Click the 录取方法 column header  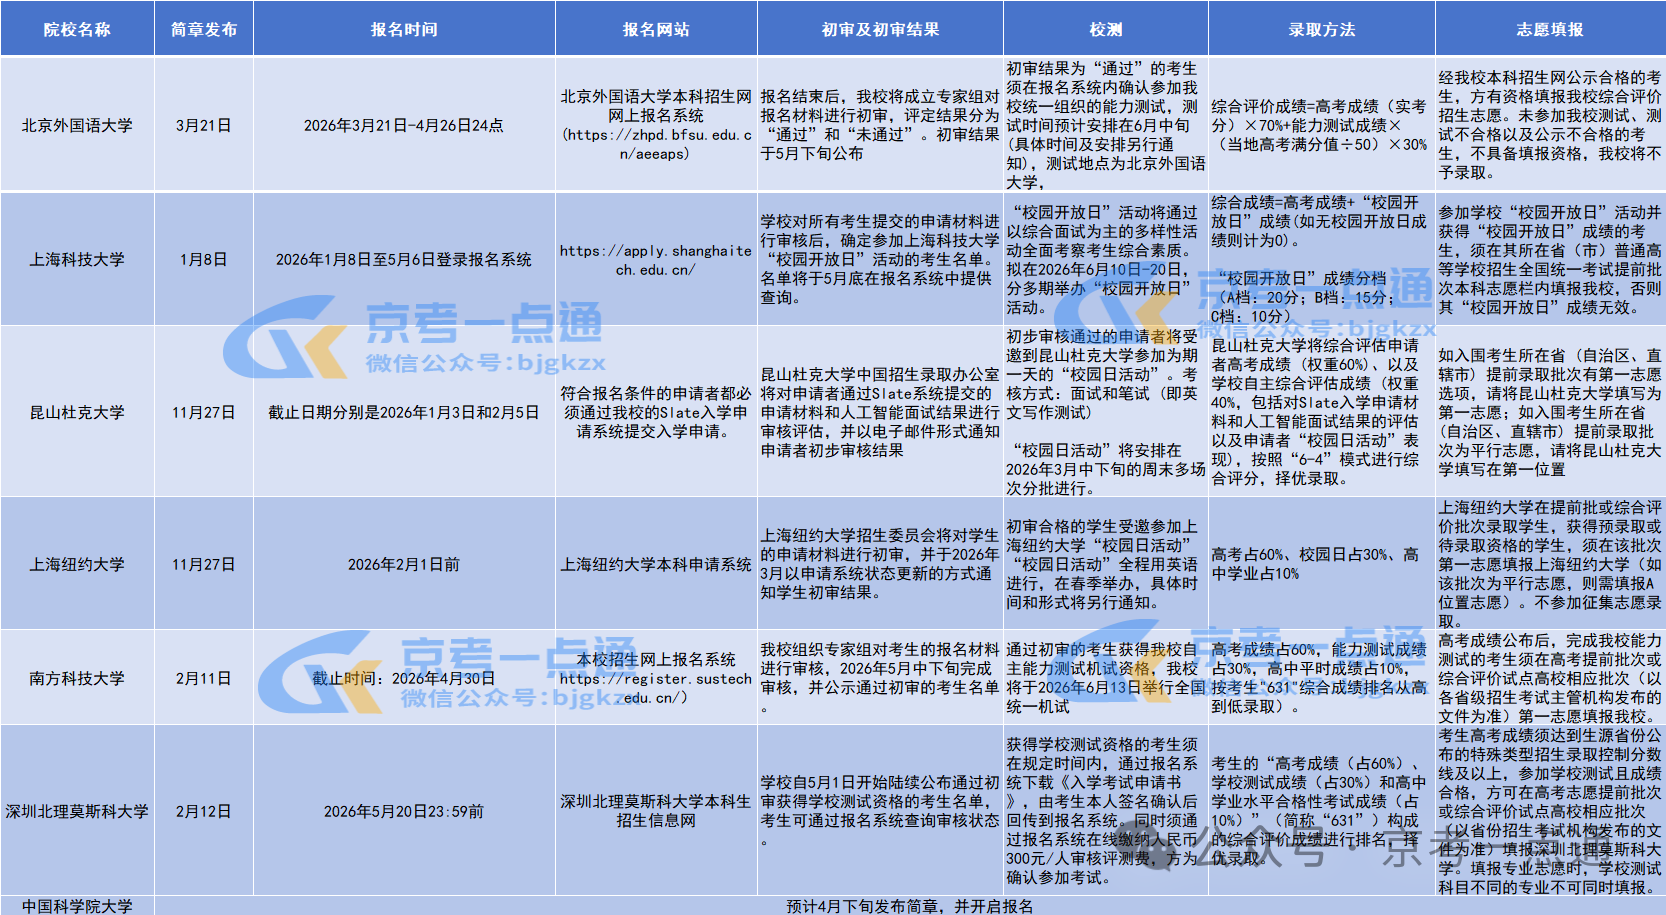click(x=1321, y=29)
